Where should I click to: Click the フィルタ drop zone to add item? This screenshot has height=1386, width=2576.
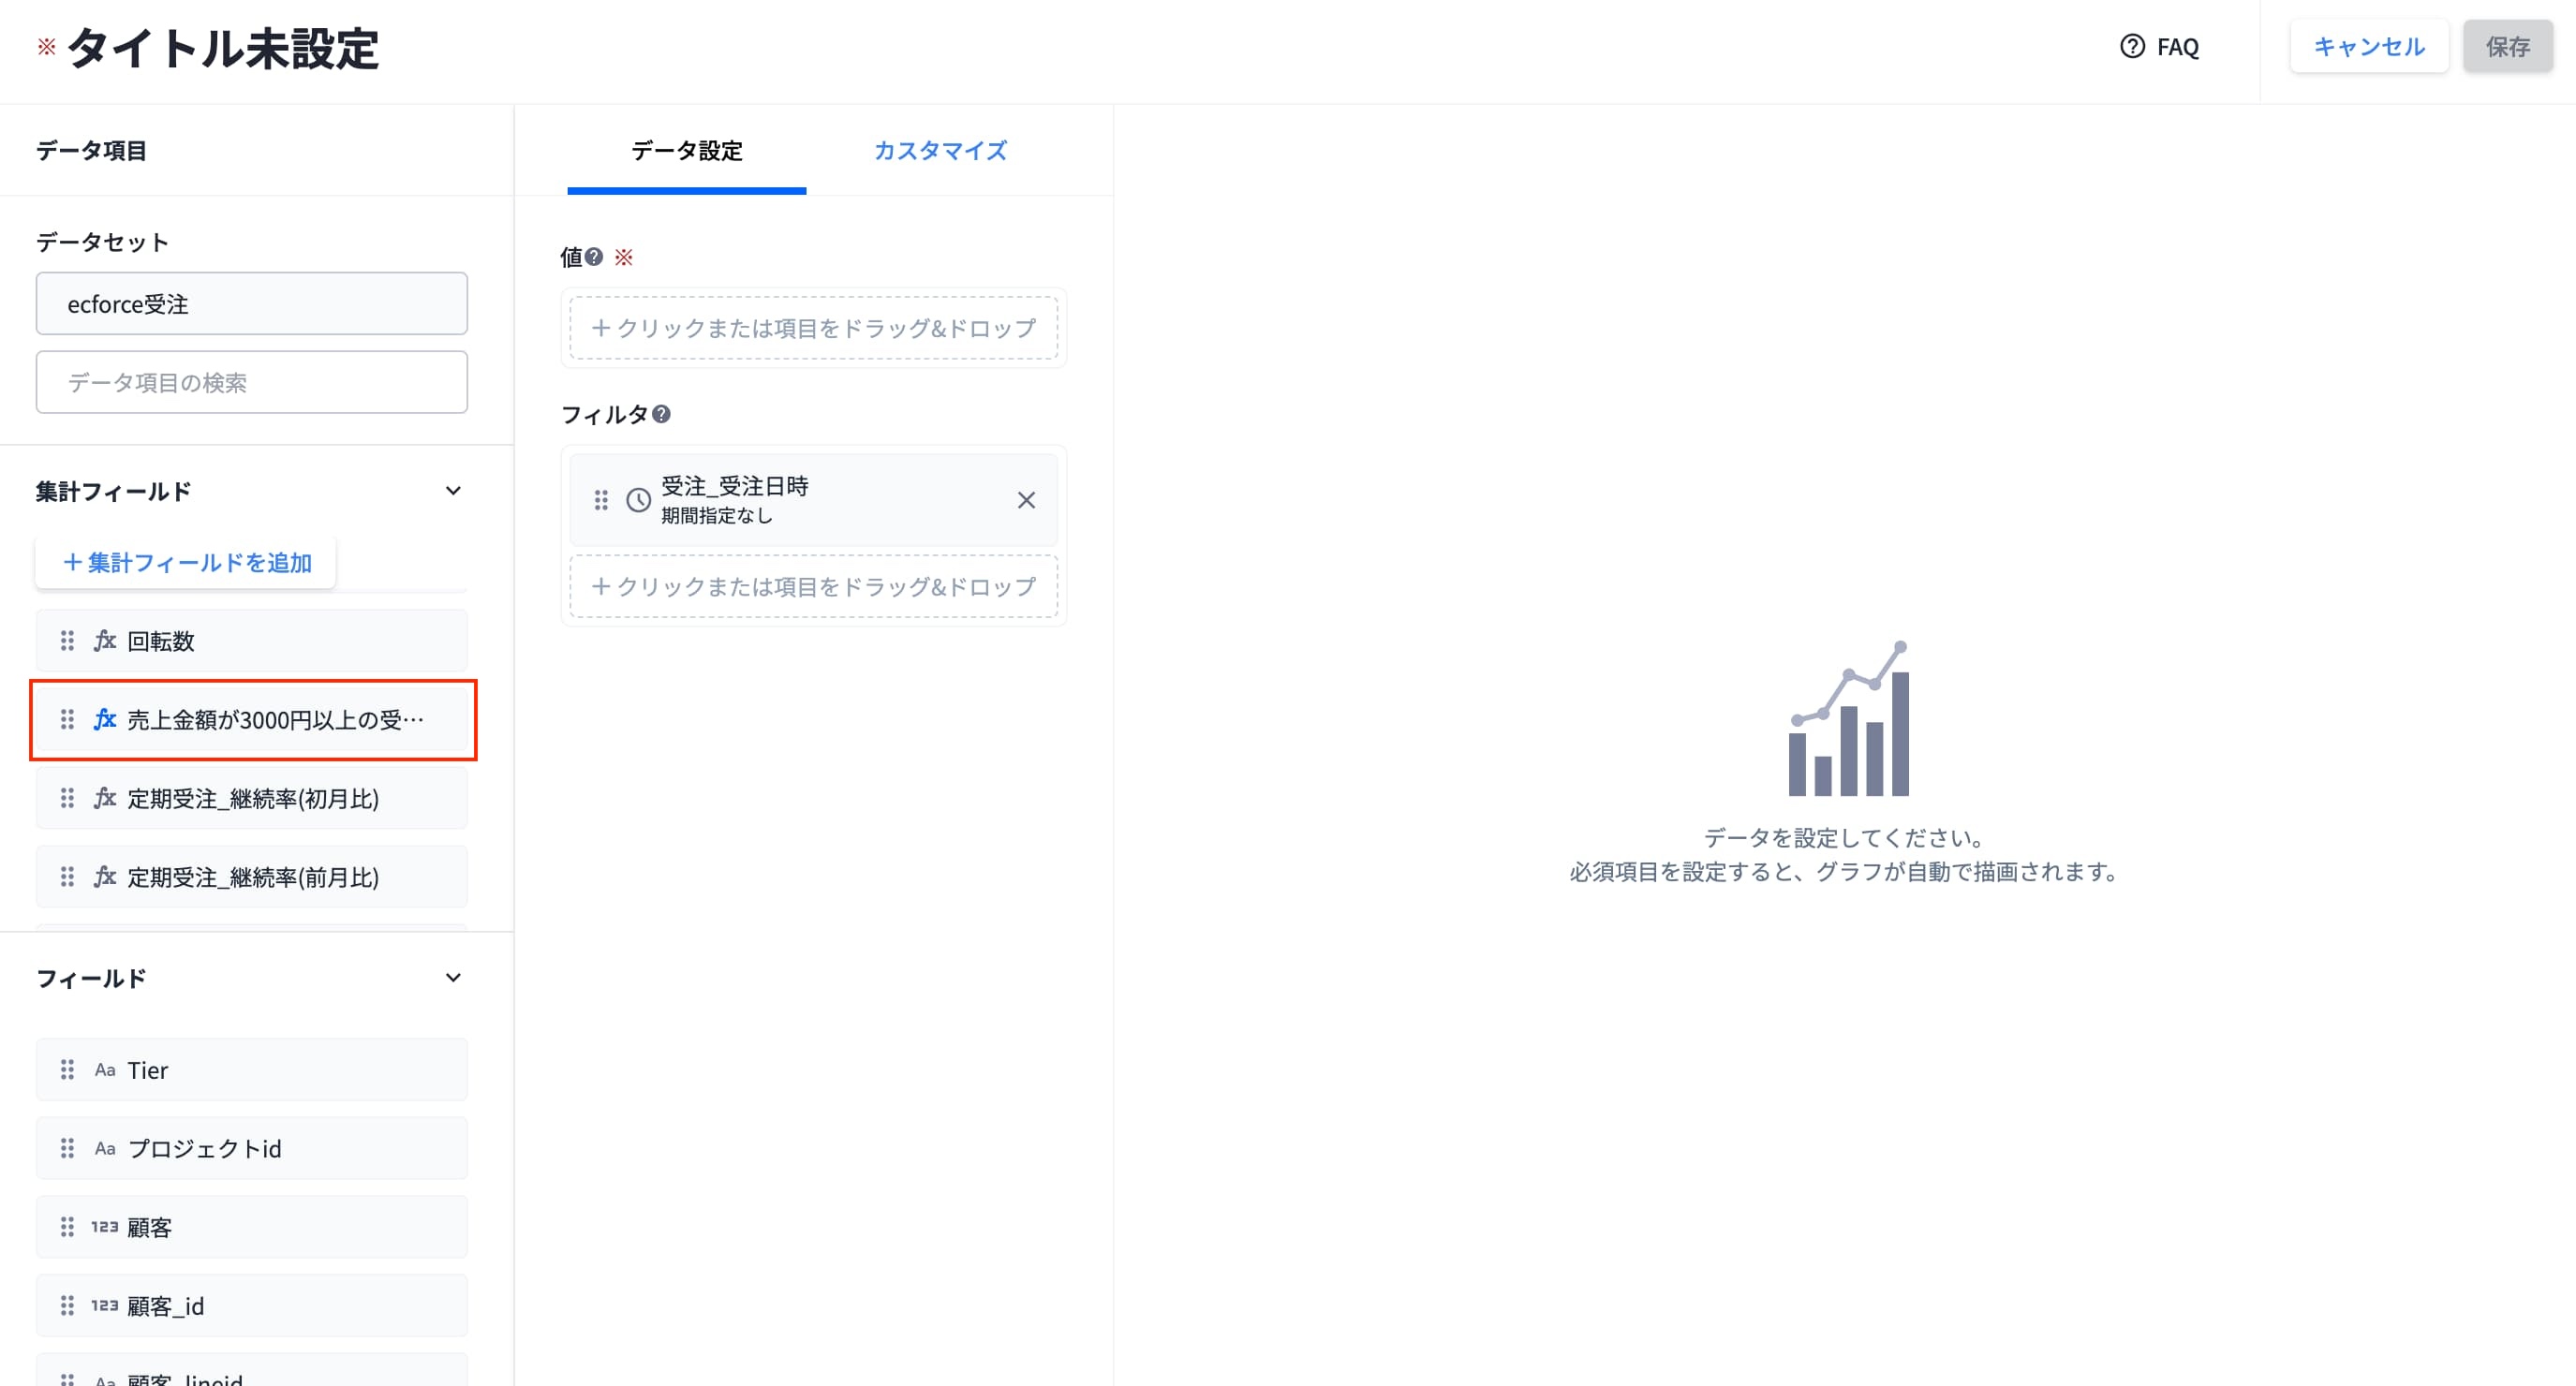click(814, 586)
